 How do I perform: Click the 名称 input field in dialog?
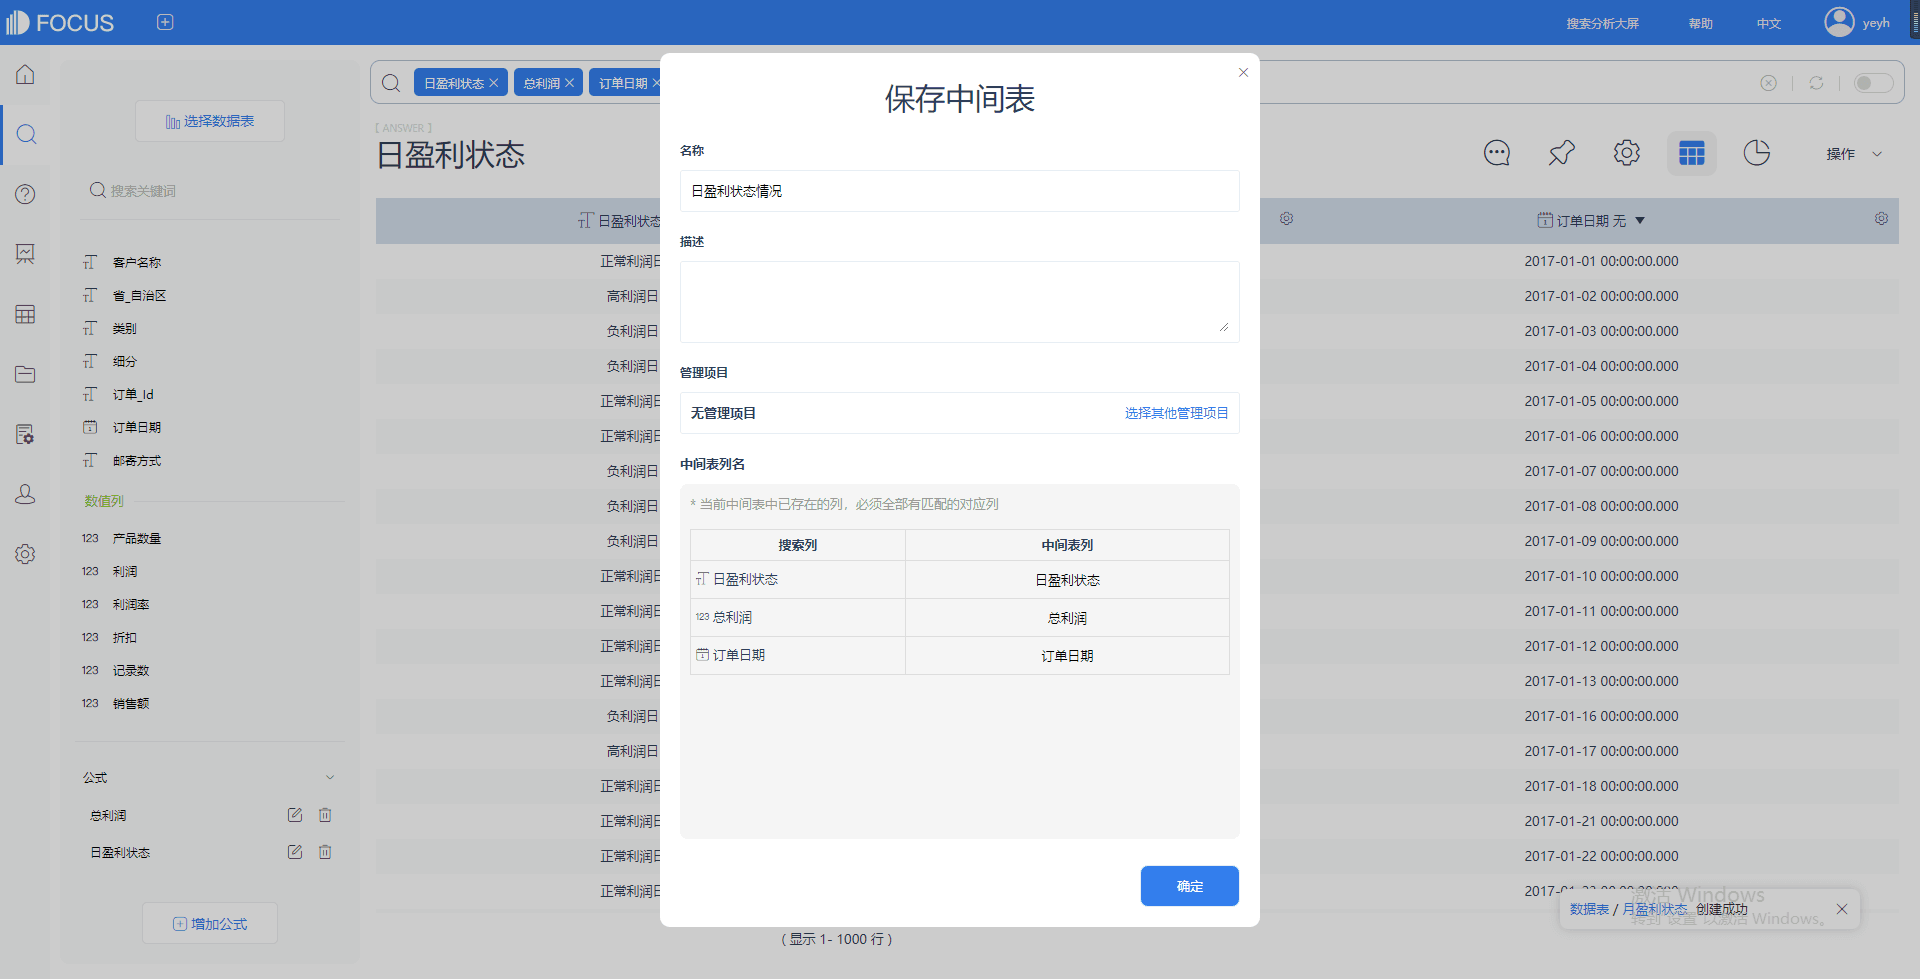(960, 191)
